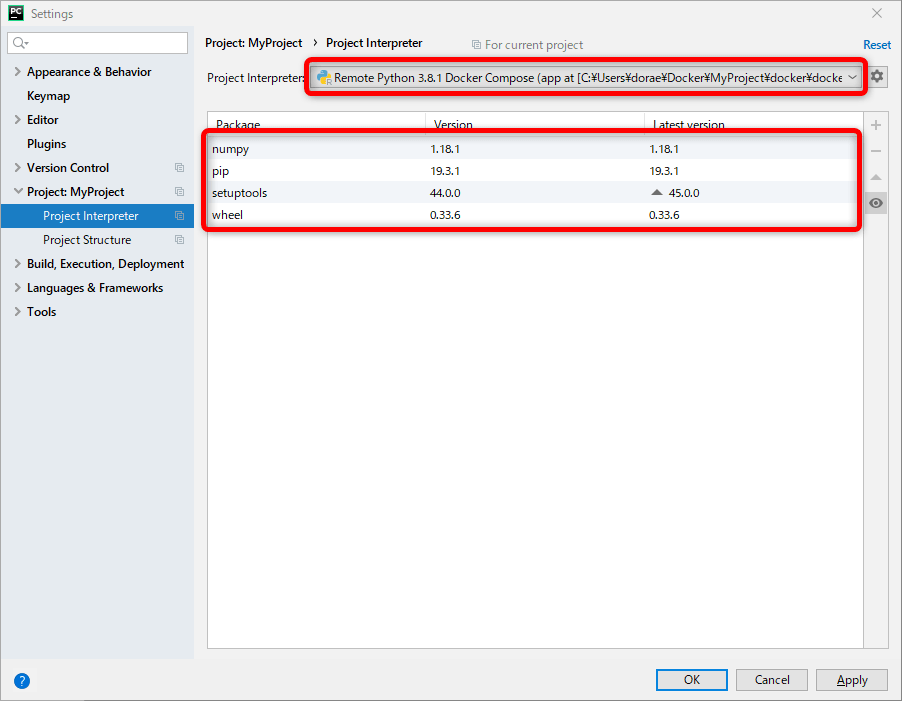Select the setuptools package row
This screenshot has height=701, width=902.
534,193
